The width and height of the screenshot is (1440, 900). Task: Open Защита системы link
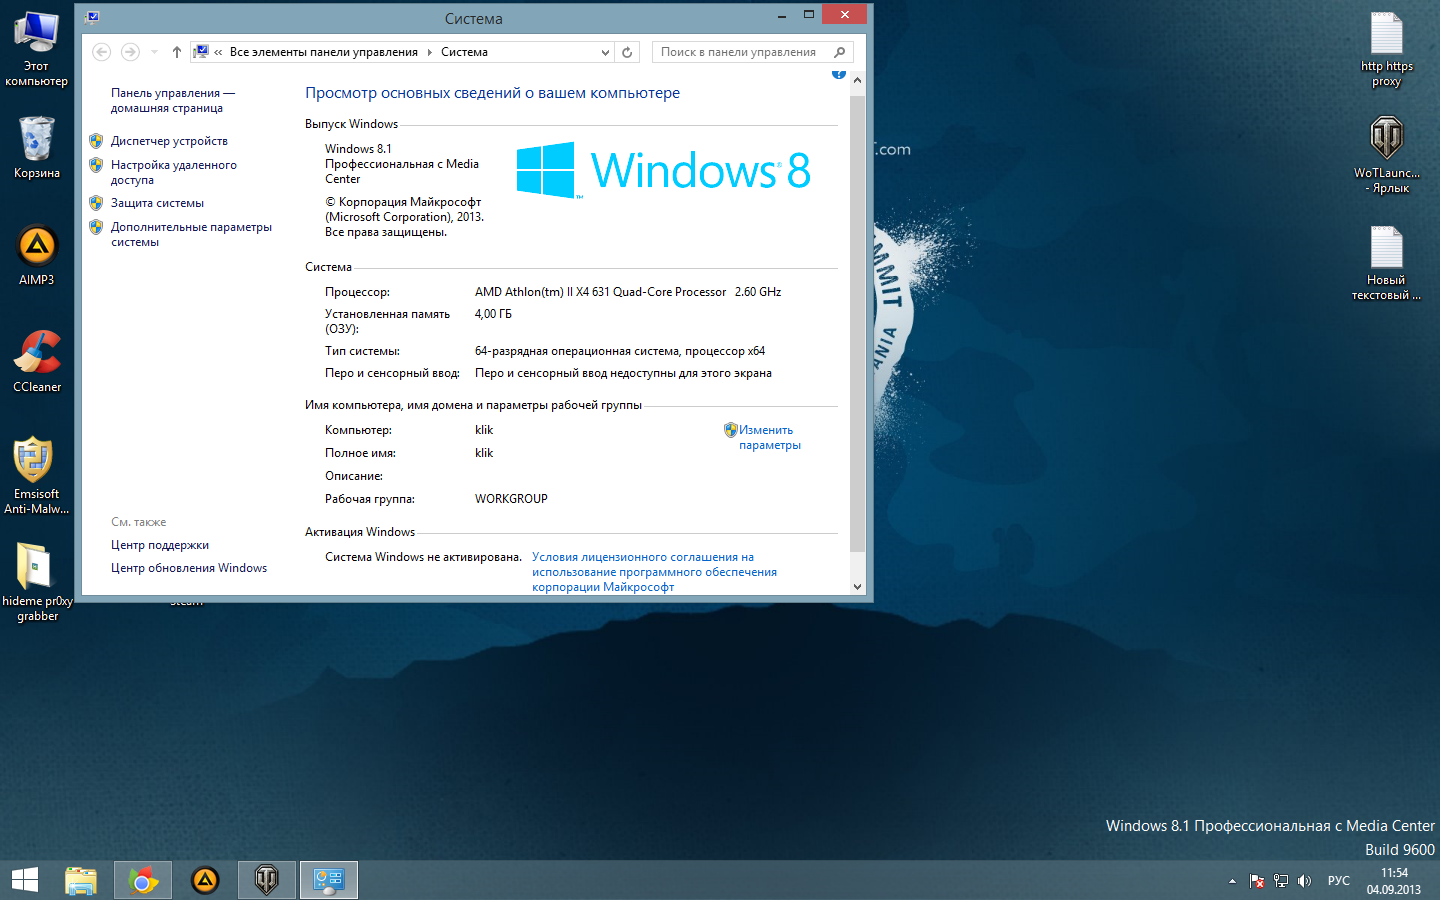point(157,203)
